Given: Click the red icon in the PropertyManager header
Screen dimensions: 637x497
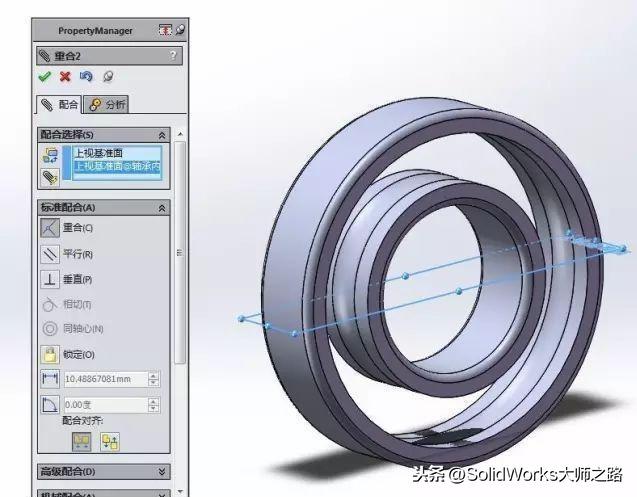Looking at the screenshot, I should point(165,30).
